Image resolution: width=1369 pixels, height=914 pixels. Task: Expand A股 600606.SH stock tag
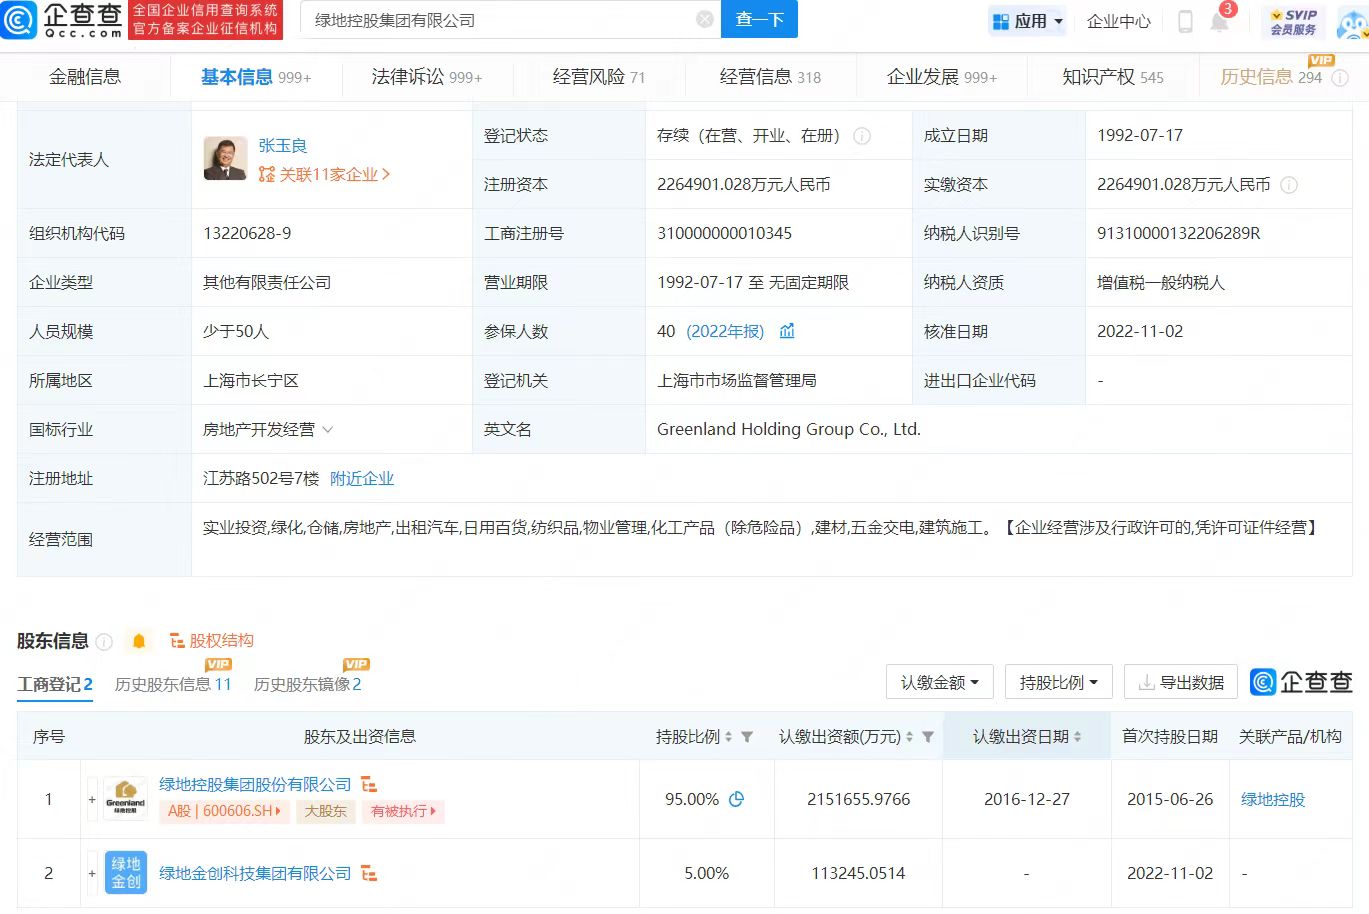click(225, 811)
